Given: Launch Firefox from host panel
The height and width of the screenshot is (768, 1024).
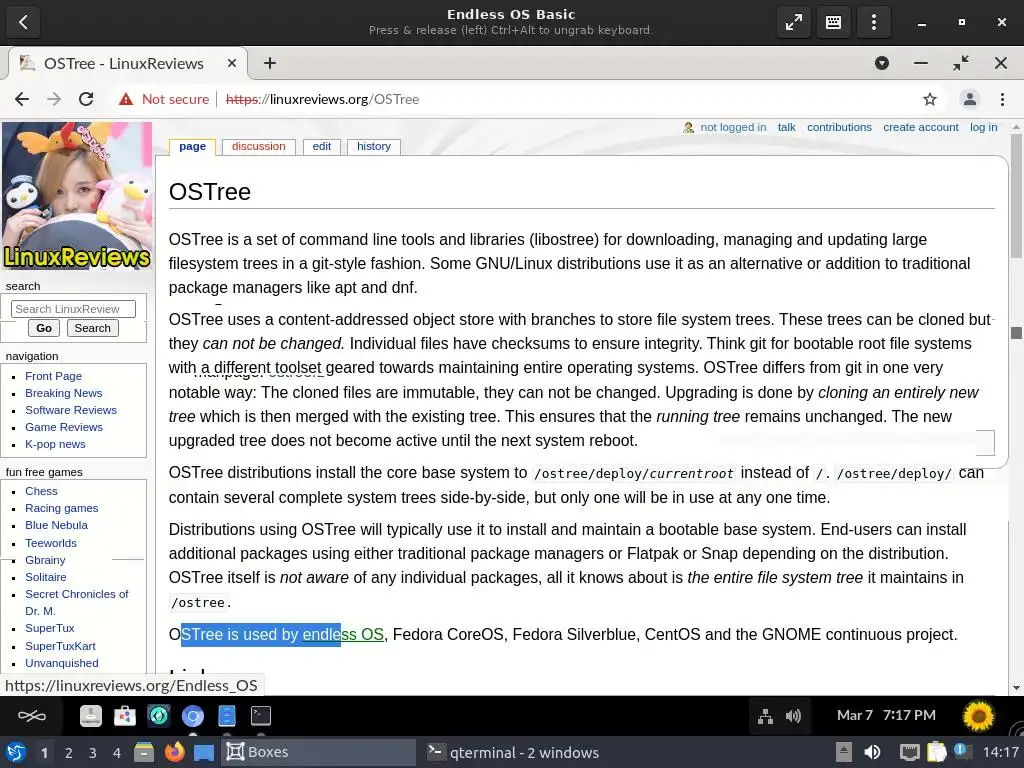Looking at the screenshot, I should click(x=174, y=752).
